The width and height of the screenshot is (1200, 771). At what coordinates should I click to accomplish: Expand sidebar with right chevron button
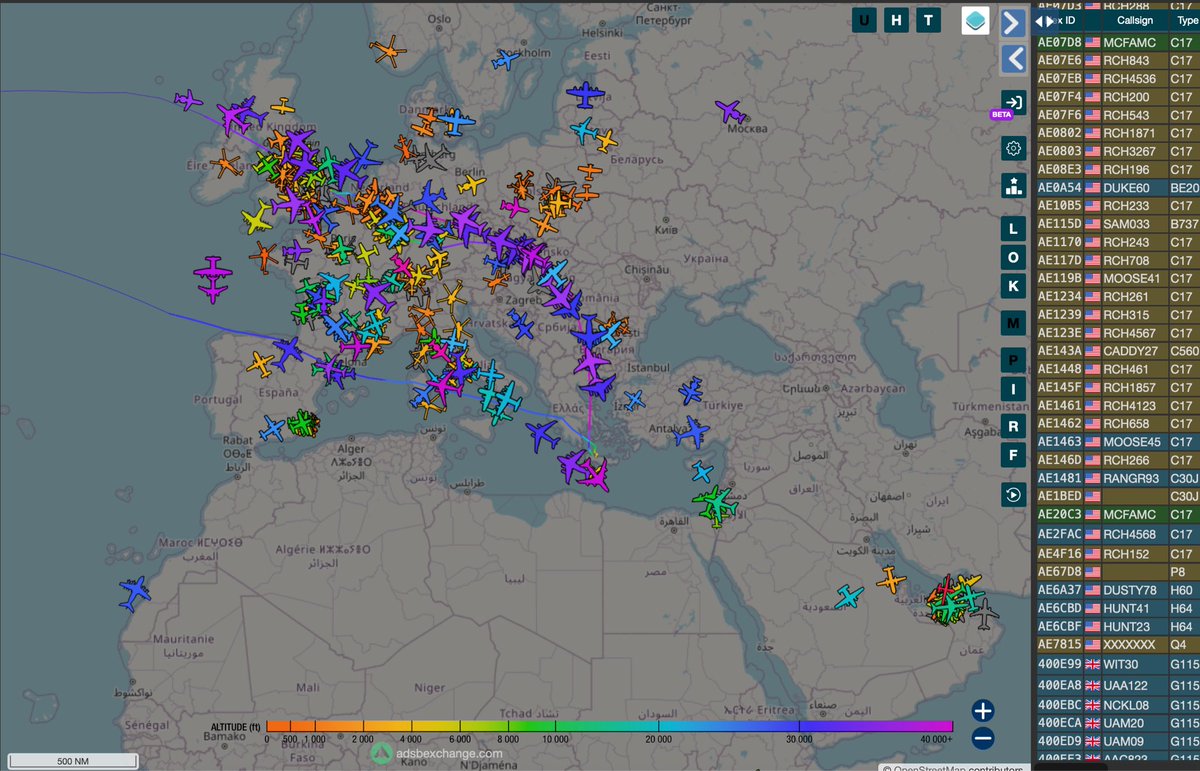pyautogui.click(x=1014, y=22)
